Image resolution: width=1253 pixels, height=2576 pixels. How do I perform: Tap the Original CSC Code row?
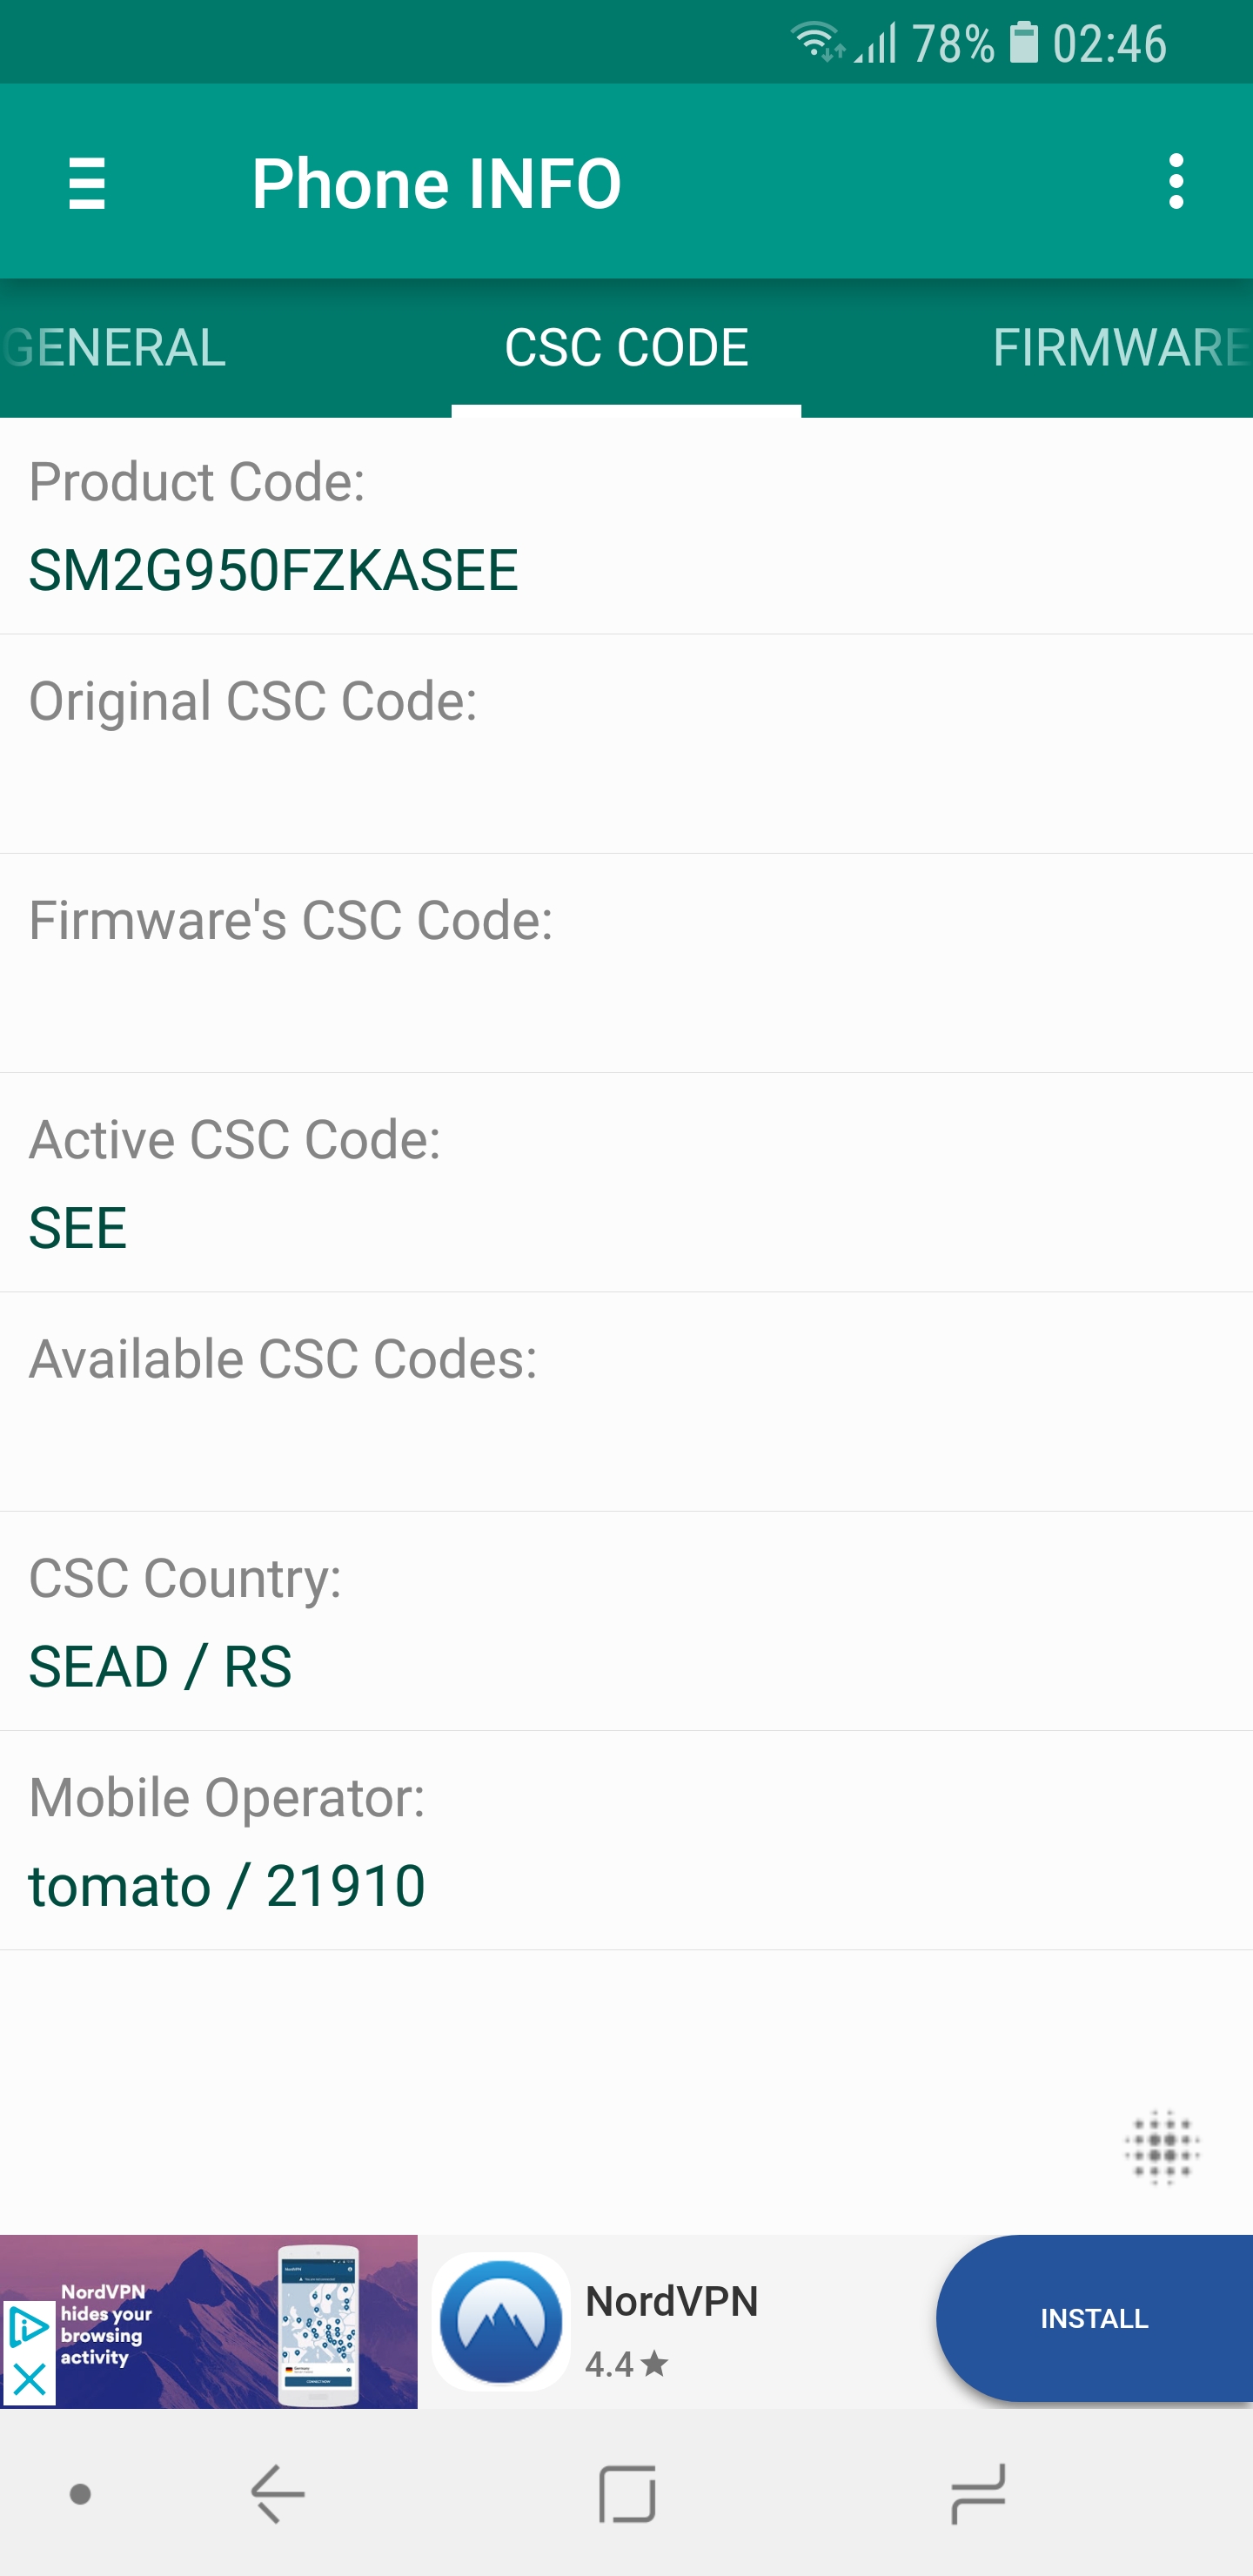(626, 745)
